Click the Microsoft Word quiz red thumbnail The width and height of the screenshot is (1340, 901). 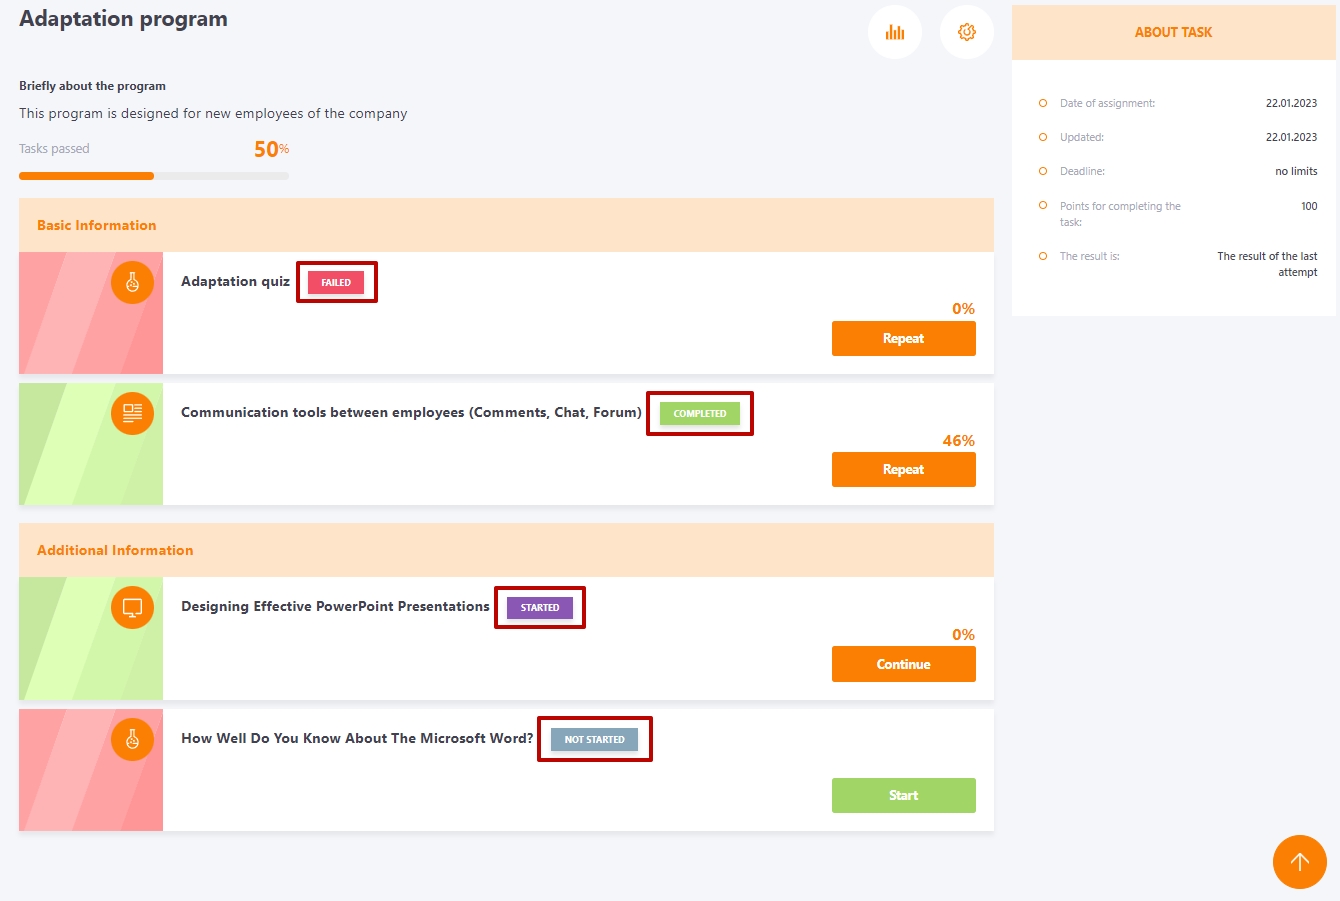coord(91,770)
